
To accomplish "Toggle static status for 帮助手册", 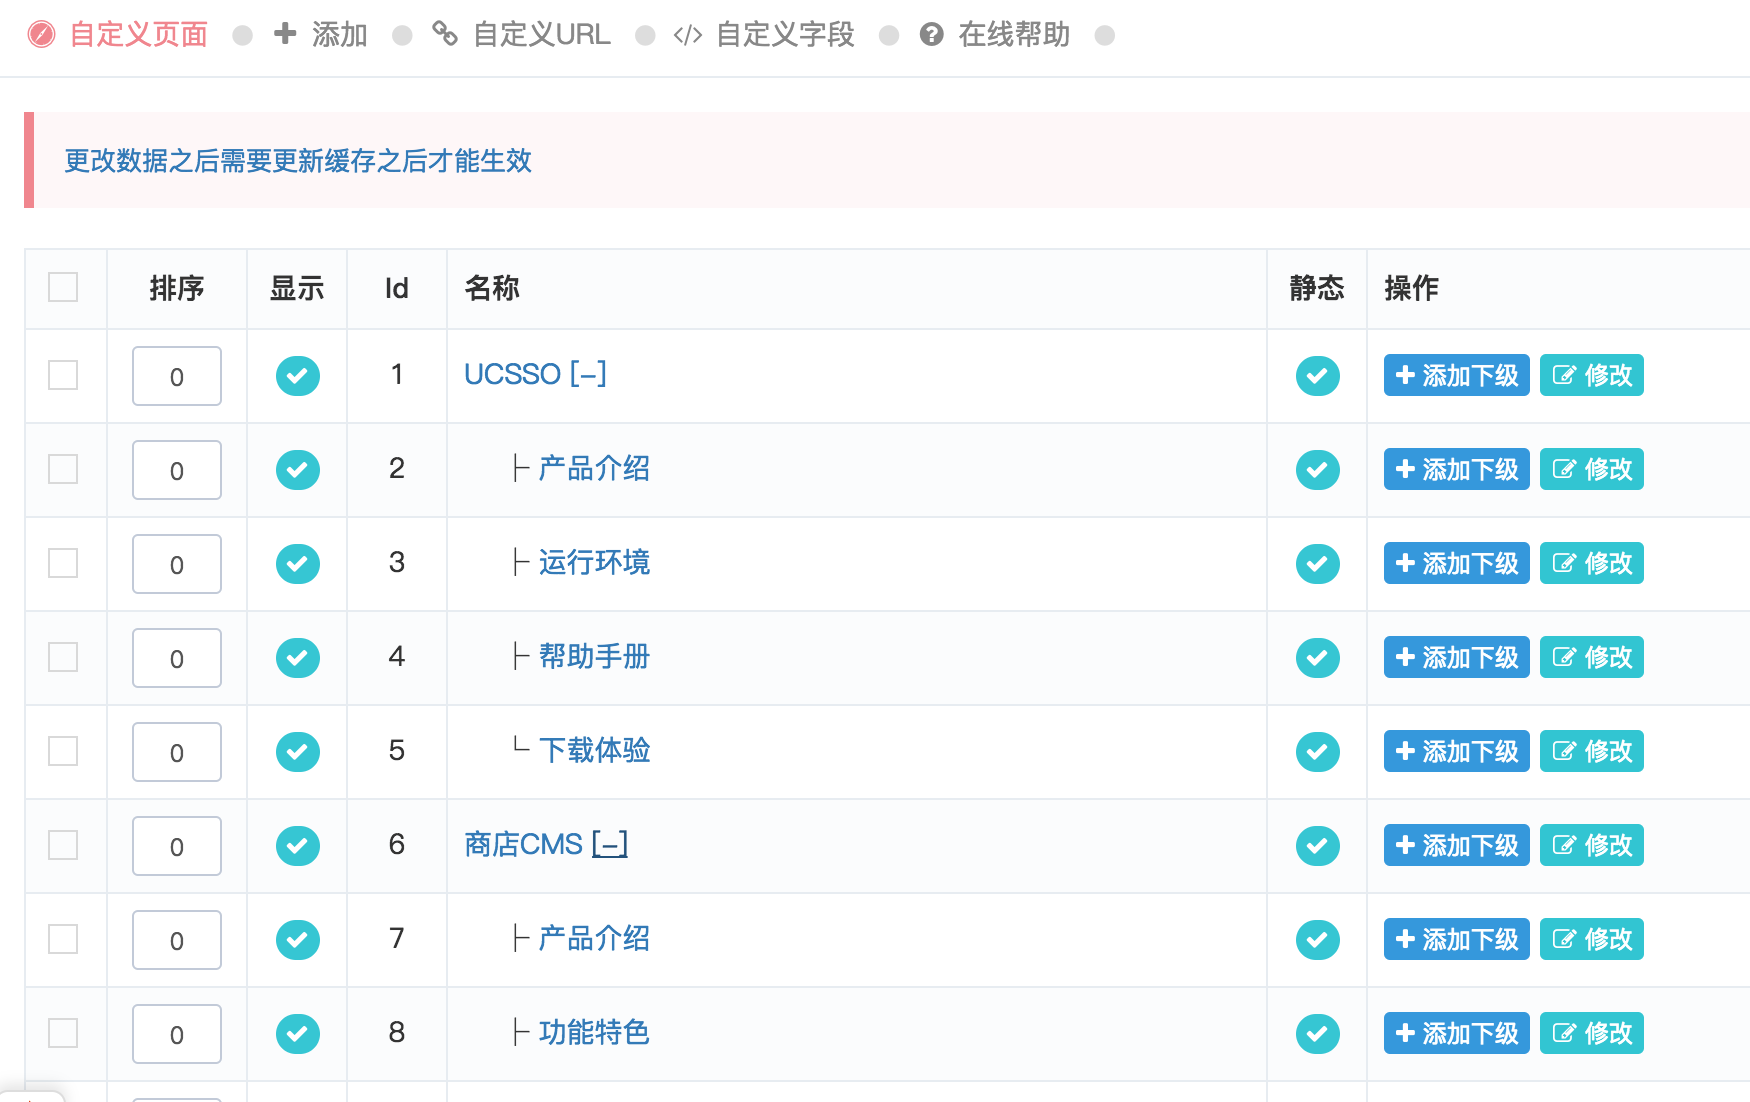I will 1318,658.
